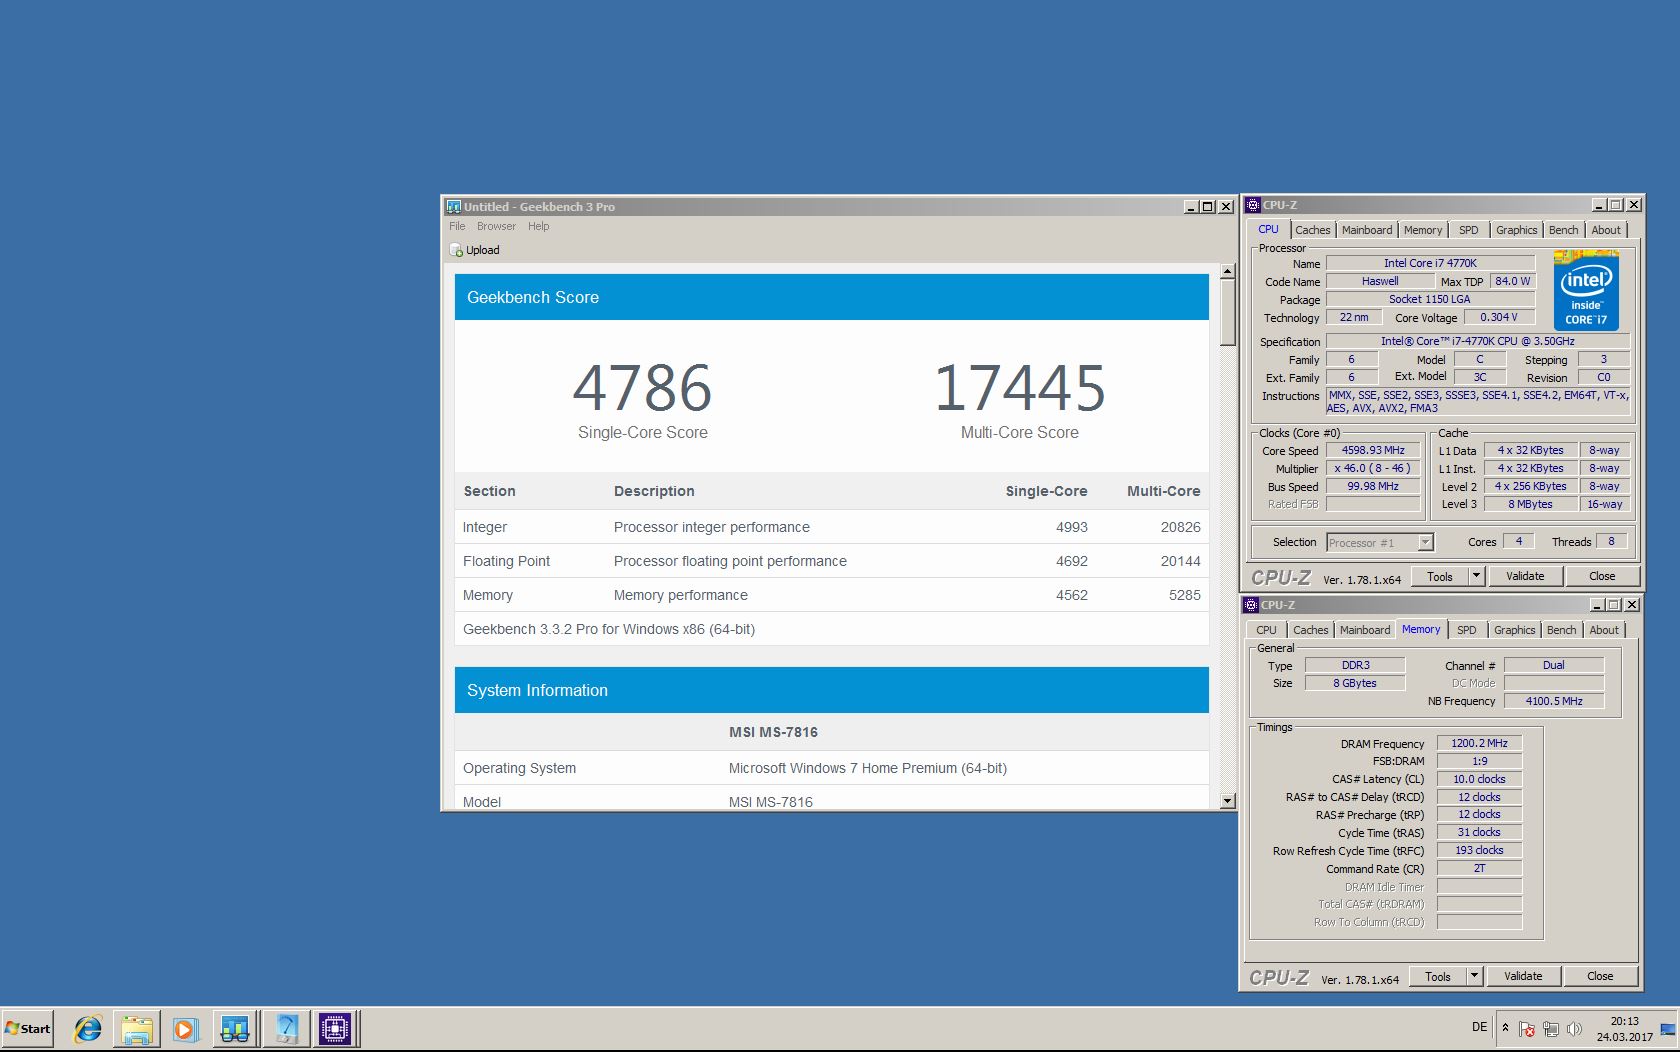The image size is (1680, 1052).
Task: Select Graphics tab in bottom CPU-Z window
Action: click(1514, 630)
